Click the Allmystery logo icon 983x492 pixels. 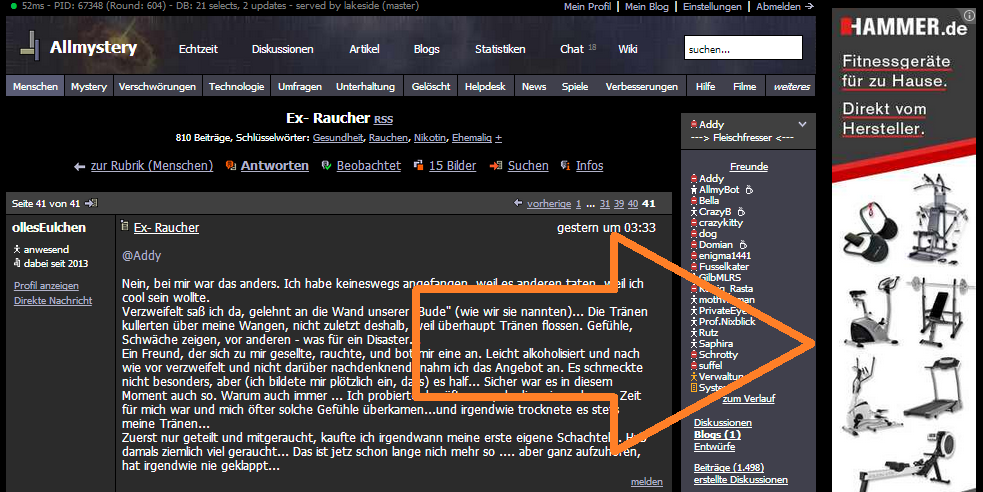pos(33,47)
